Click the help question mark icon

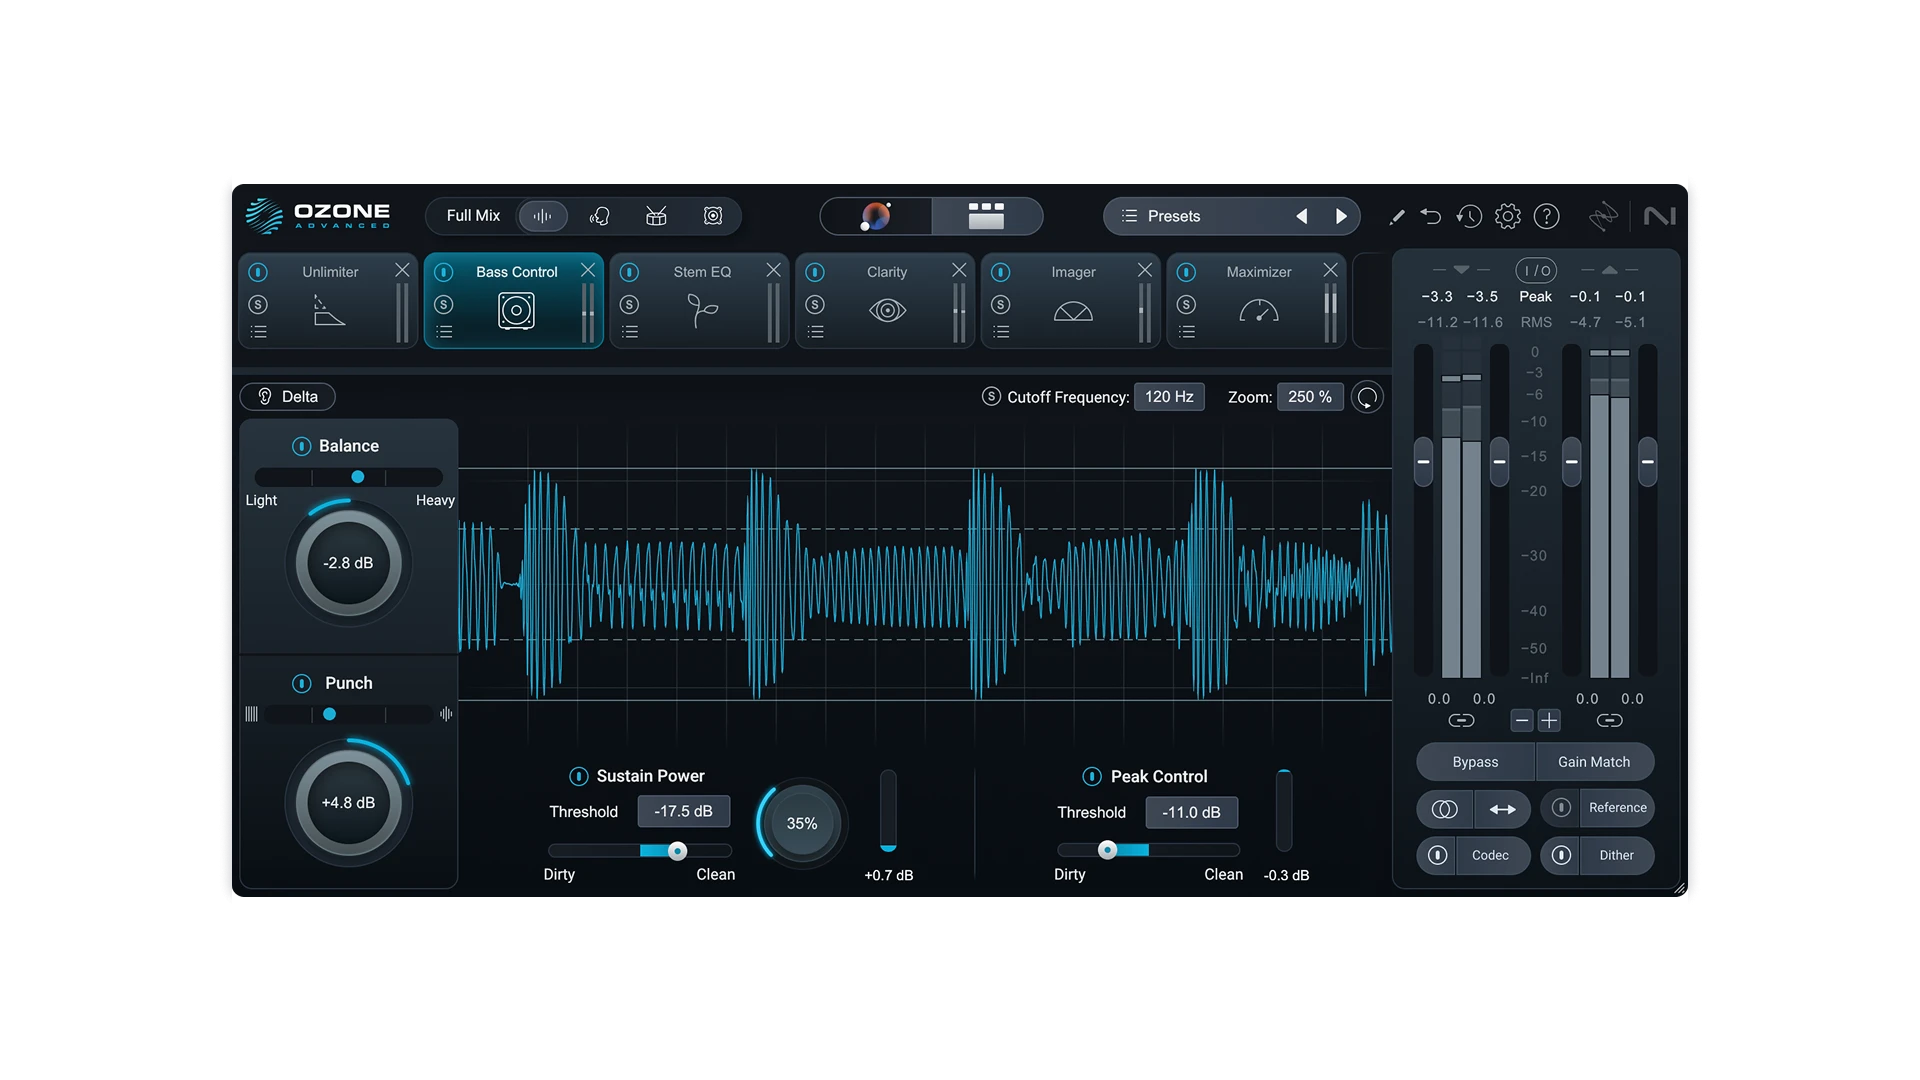(1546, 216)
